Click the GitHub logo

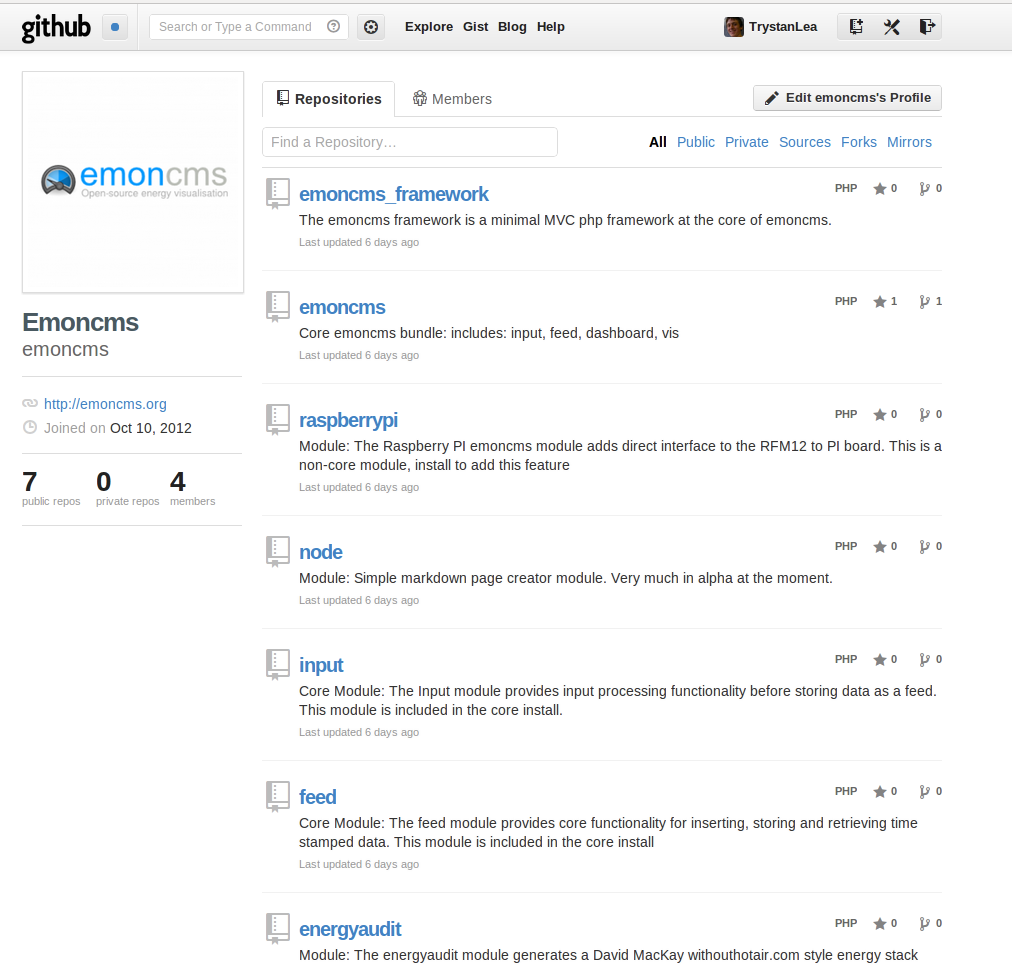click(56, 27)
